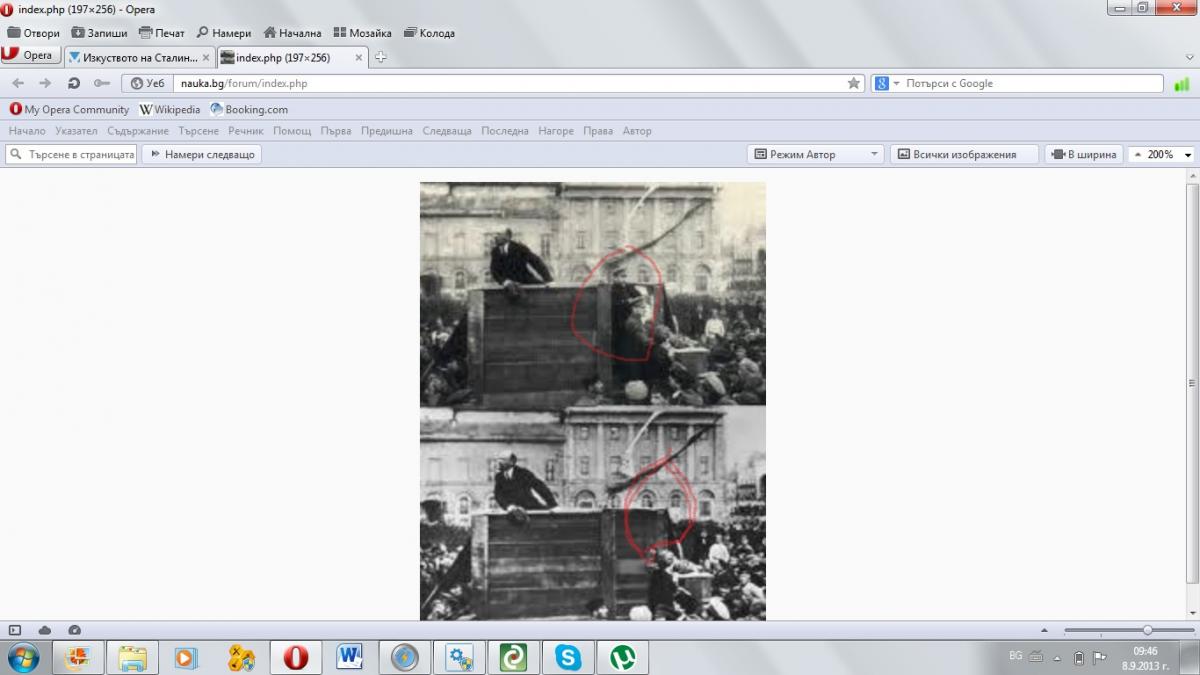Click the Forward navigation arrow

click(x=45, y=83)
